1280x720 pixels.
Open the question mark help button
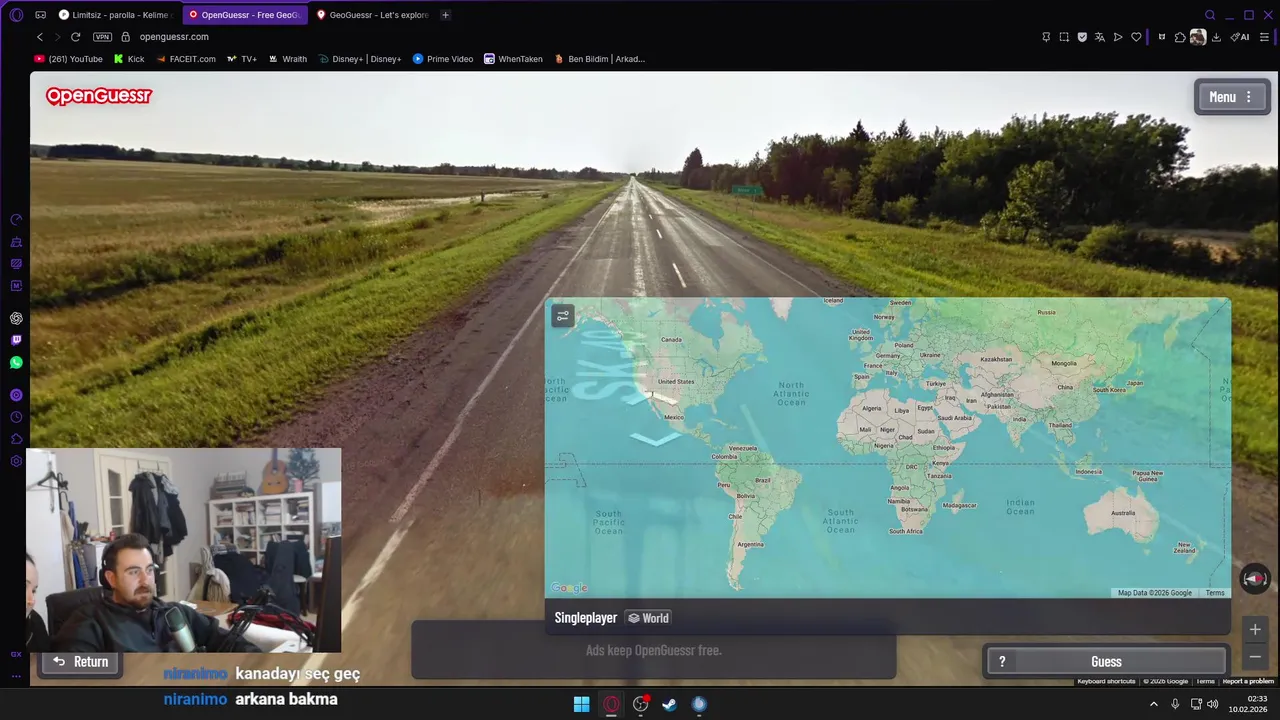(1002, 661)
